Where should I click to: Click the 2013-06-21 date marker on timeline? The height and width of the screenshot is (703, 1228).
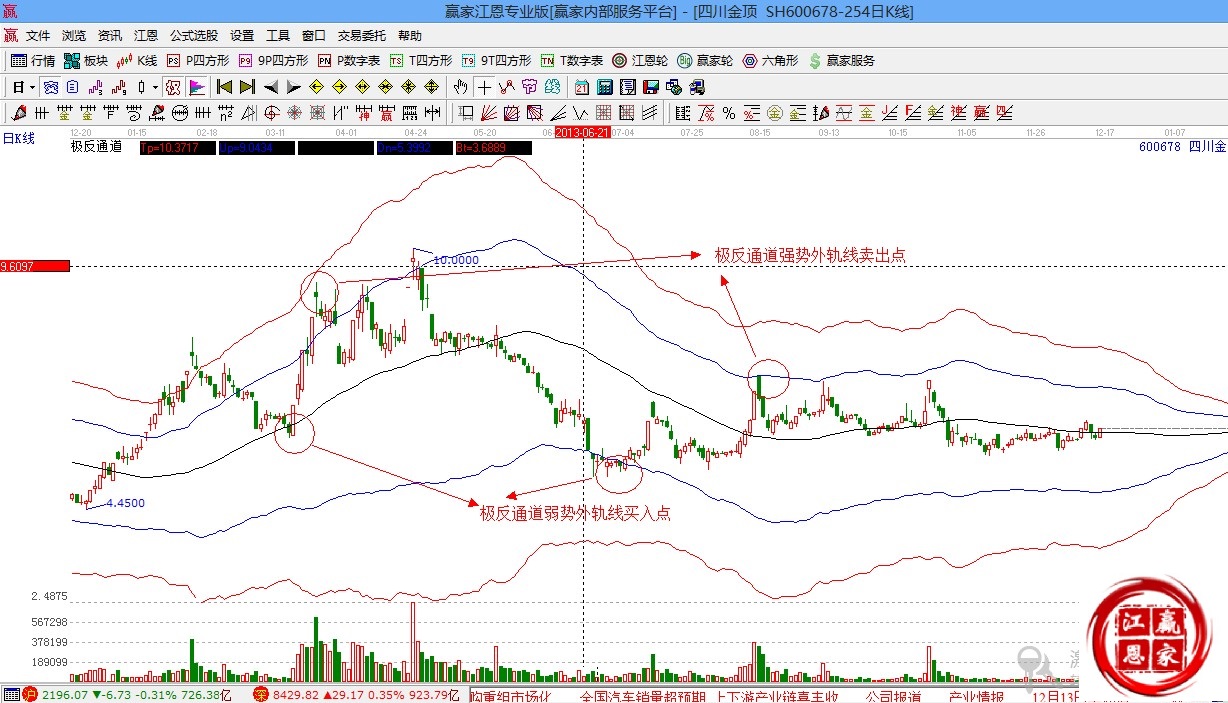[x=582, y=132]
